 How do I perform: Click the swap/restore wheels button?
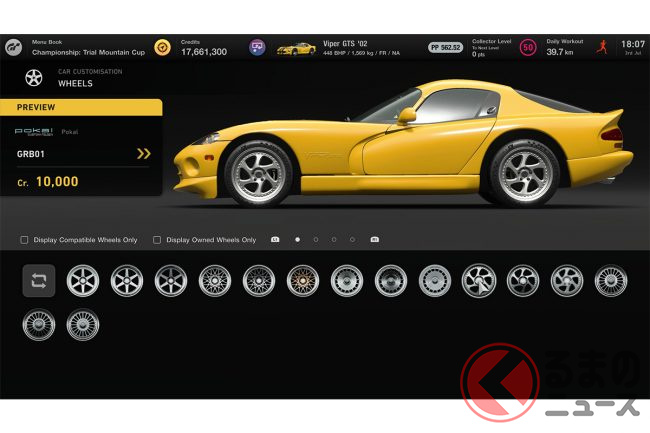[x=39, y=281]
